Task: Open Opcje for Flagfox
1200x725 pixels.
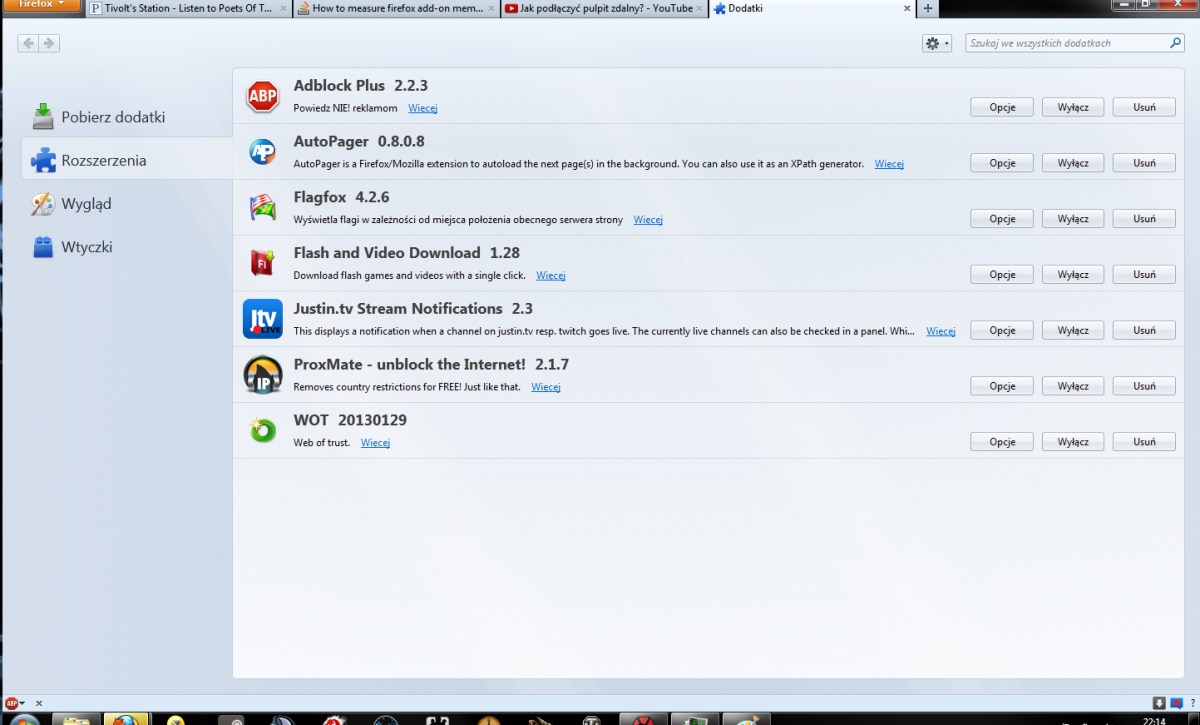Action: pos(1003,219)
